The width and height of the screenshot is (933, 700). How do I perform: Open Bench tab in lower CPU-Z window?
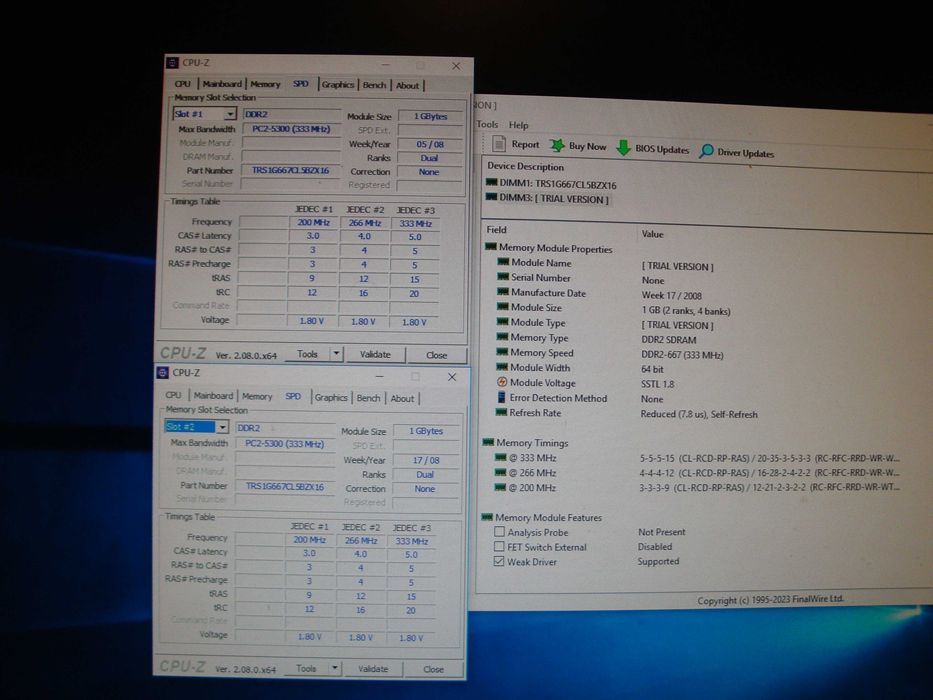[368, 398]
